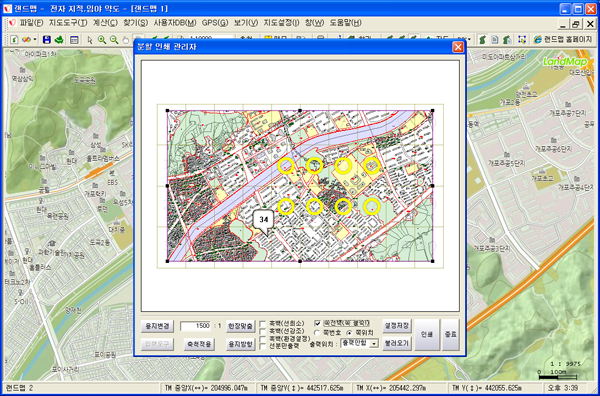The image size is (600, 396).
Task: Select the 쪽번호 radio button
Action: [317, 333]
